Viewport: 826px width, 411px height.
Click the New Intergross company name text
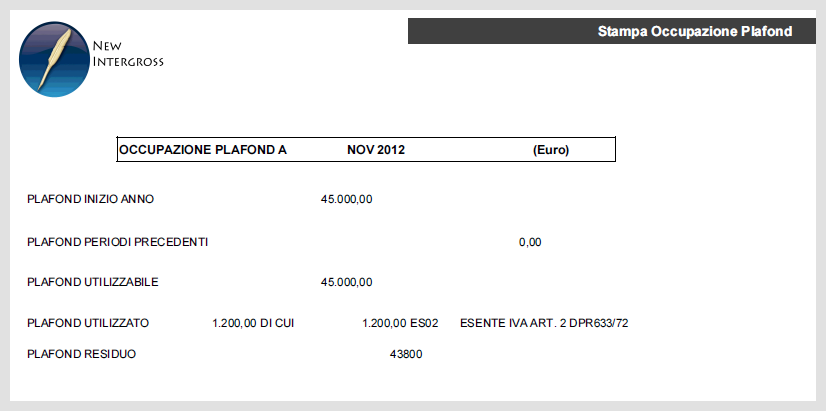128,54
